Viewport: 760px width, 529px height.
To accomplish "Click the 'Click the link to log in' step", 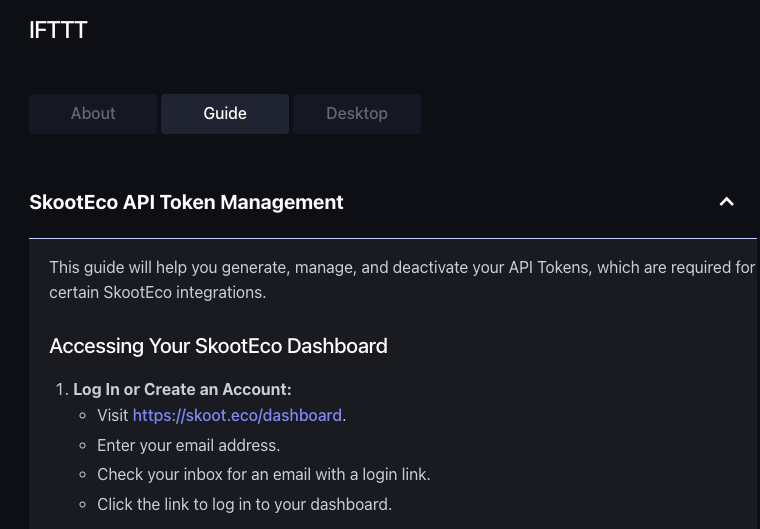I will pyautogui.click(x=244, y=505).
